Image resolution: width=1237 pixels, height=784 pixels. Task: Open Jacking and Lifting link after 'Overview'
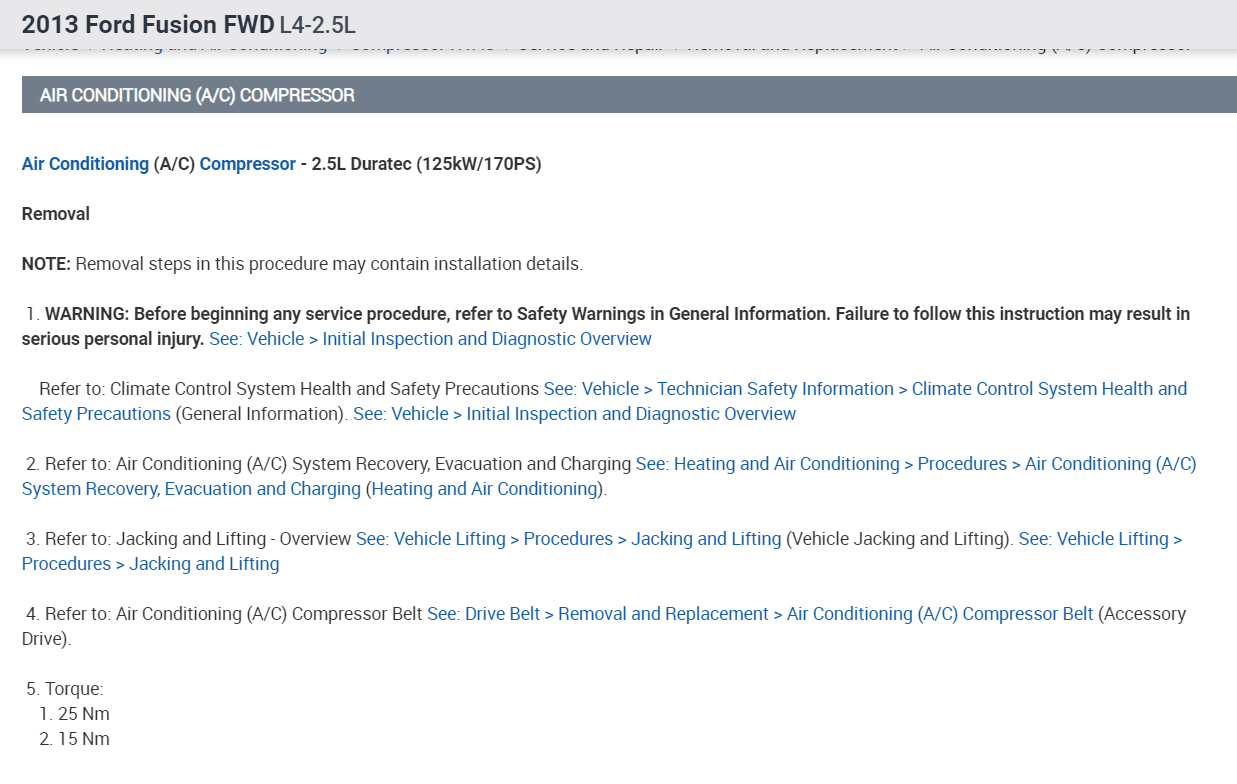pos(568,539)
